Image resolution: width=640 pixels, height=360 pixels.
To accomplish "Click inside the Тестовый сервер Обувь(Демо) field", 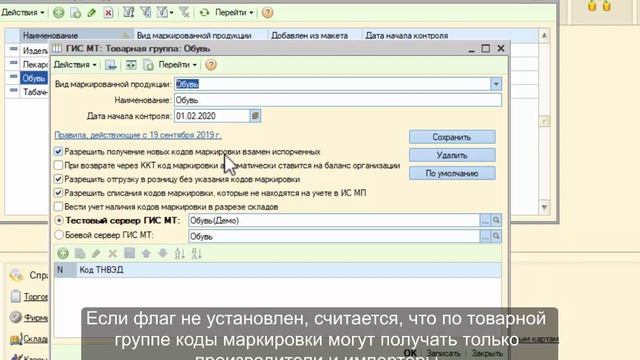I will 334,221.
